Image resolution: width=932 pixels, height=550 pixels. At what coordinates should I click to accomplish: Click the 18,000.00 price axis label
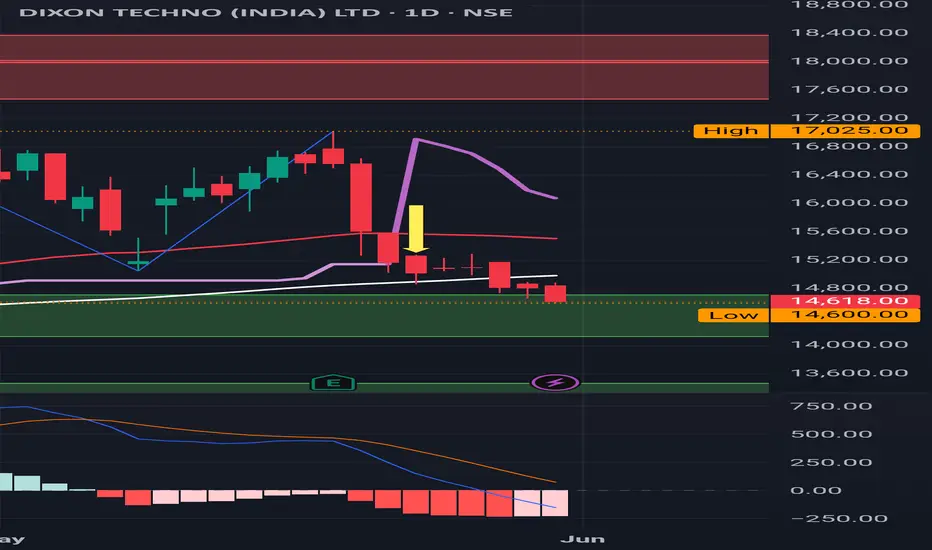(850, 61)
